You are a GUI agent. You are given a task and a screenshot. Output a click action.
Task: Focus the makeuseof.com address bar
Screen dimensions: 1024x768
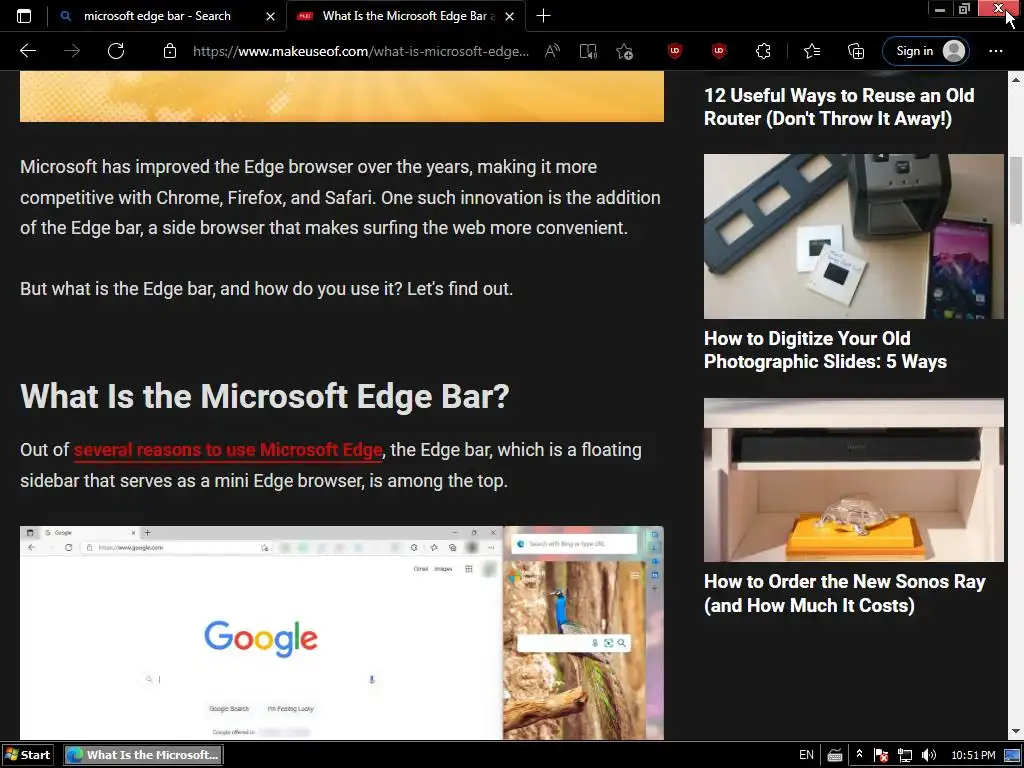pos(360,51)
